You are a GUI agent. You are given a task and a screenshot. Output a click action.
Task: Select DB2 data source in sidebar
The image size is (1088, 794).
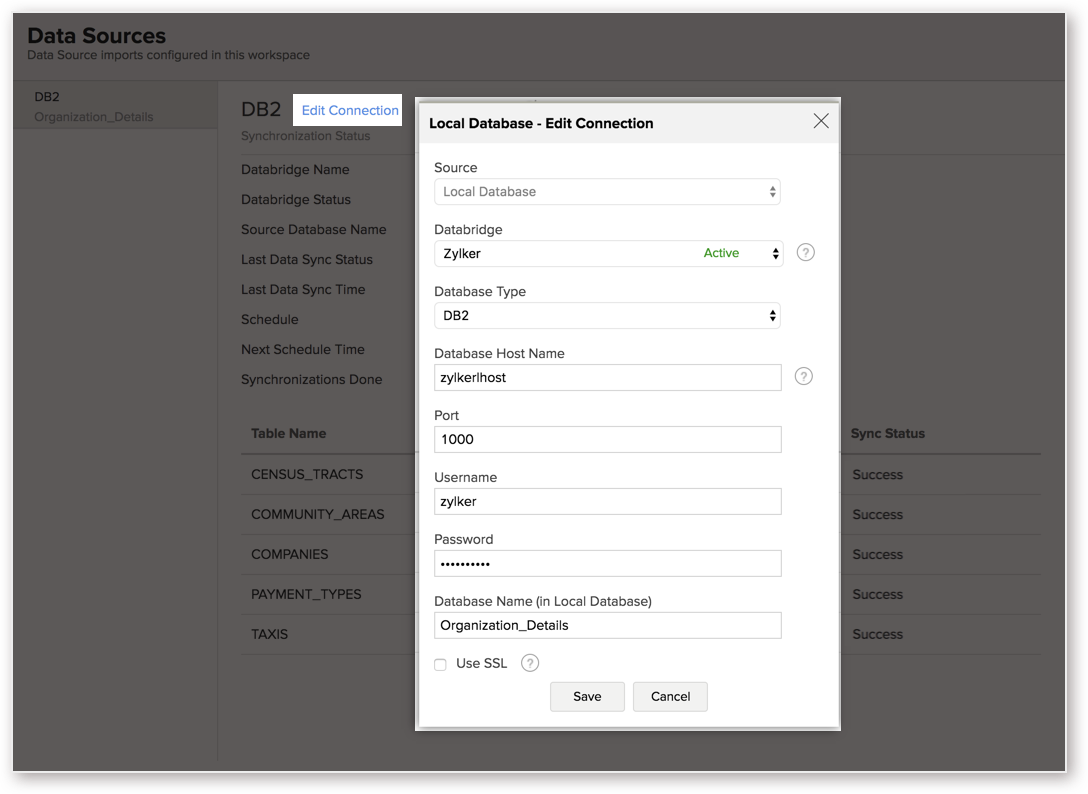click(x=115, y=106)
